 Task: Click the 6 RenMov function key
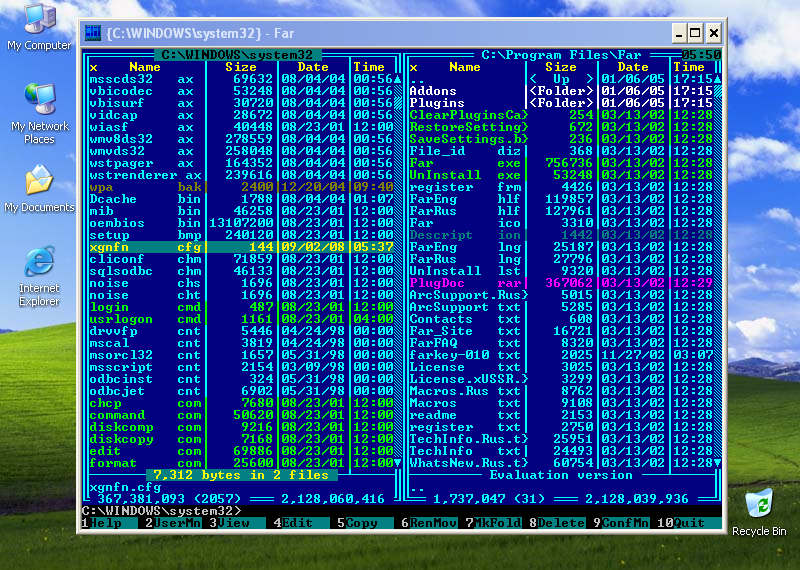click(x=429, y=523)
